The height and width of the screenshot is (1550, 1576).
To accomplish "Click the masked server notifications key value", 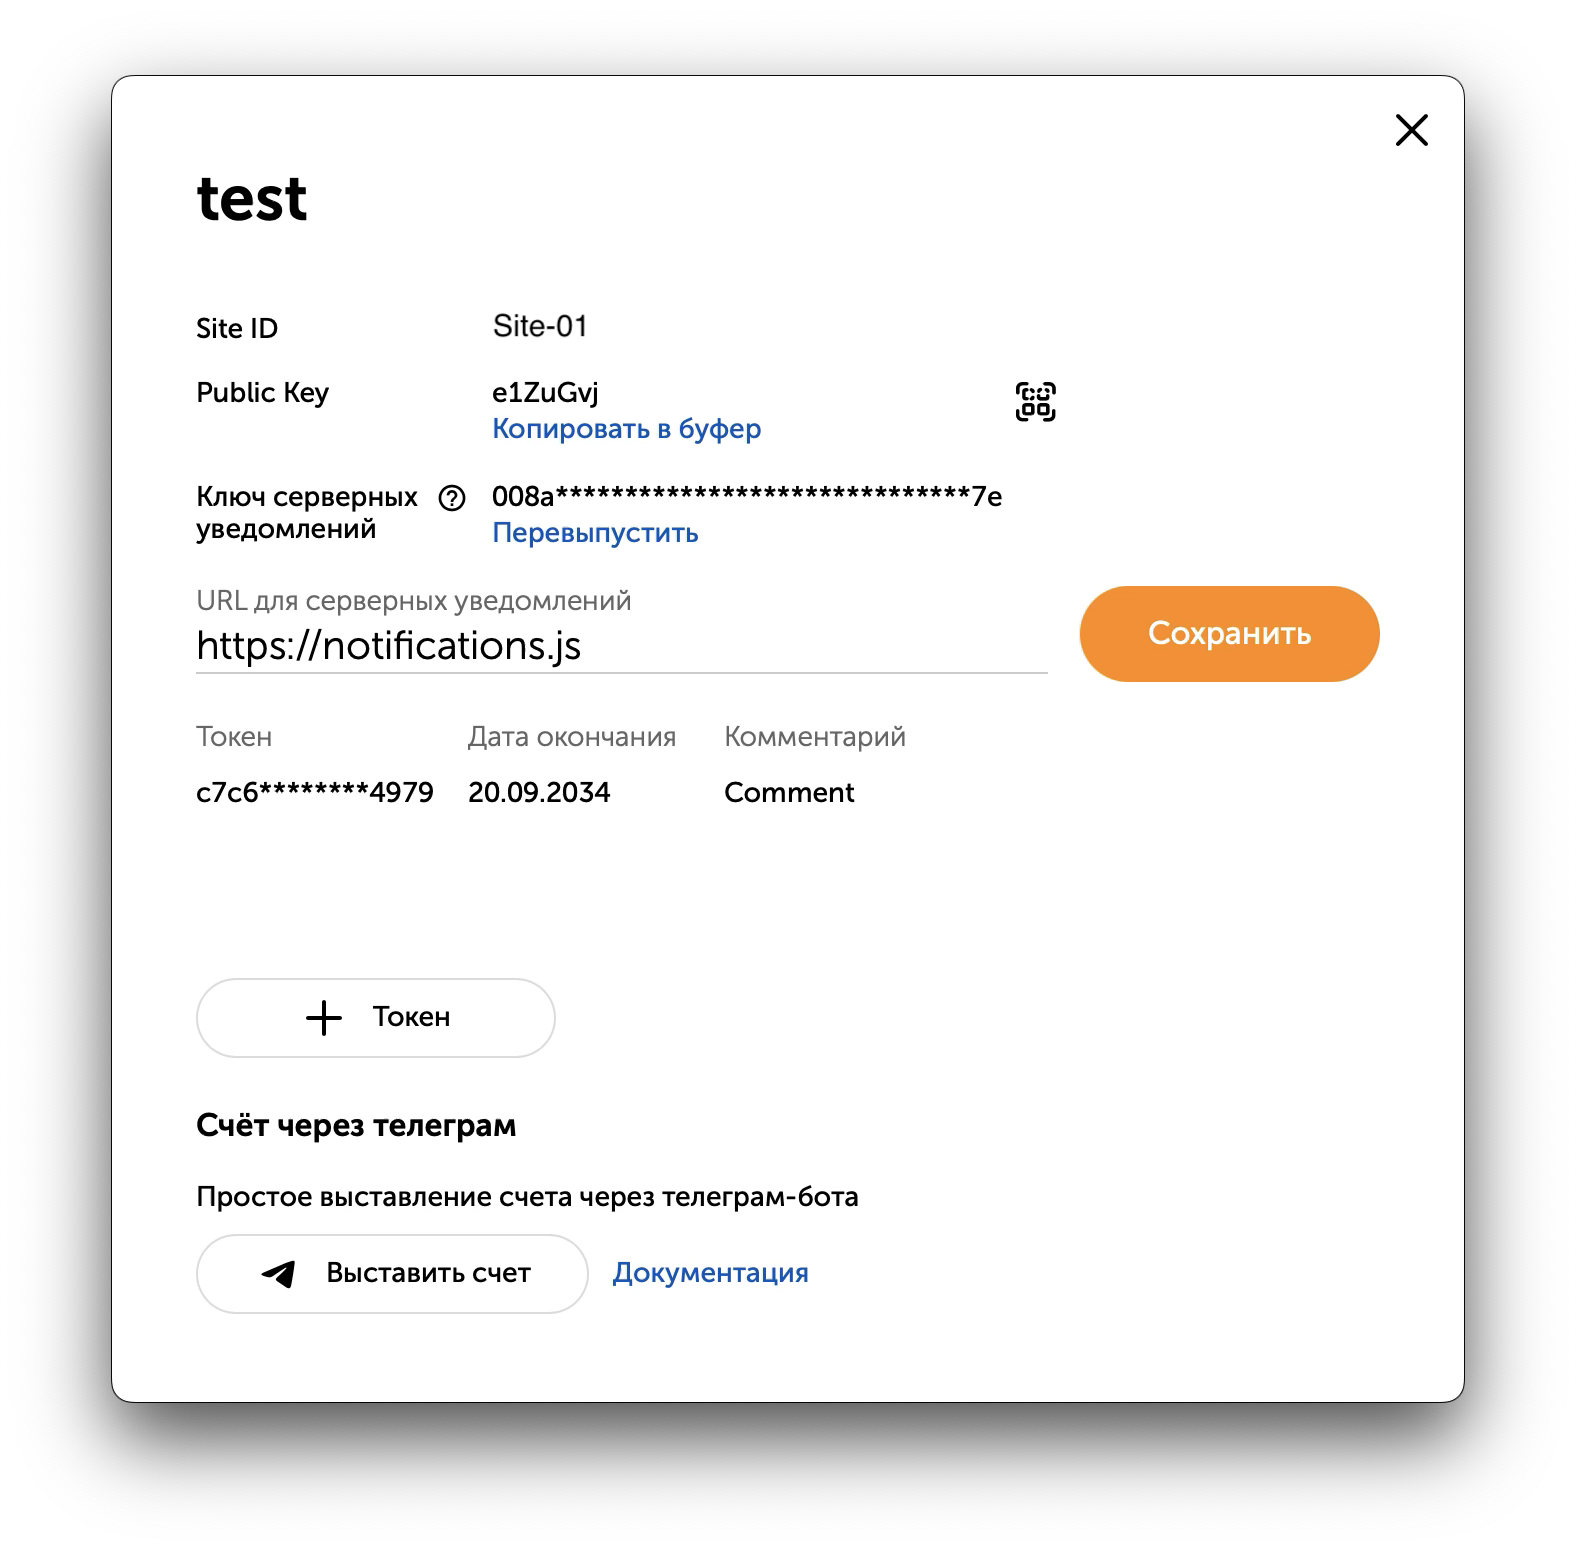I will [747, 496].
